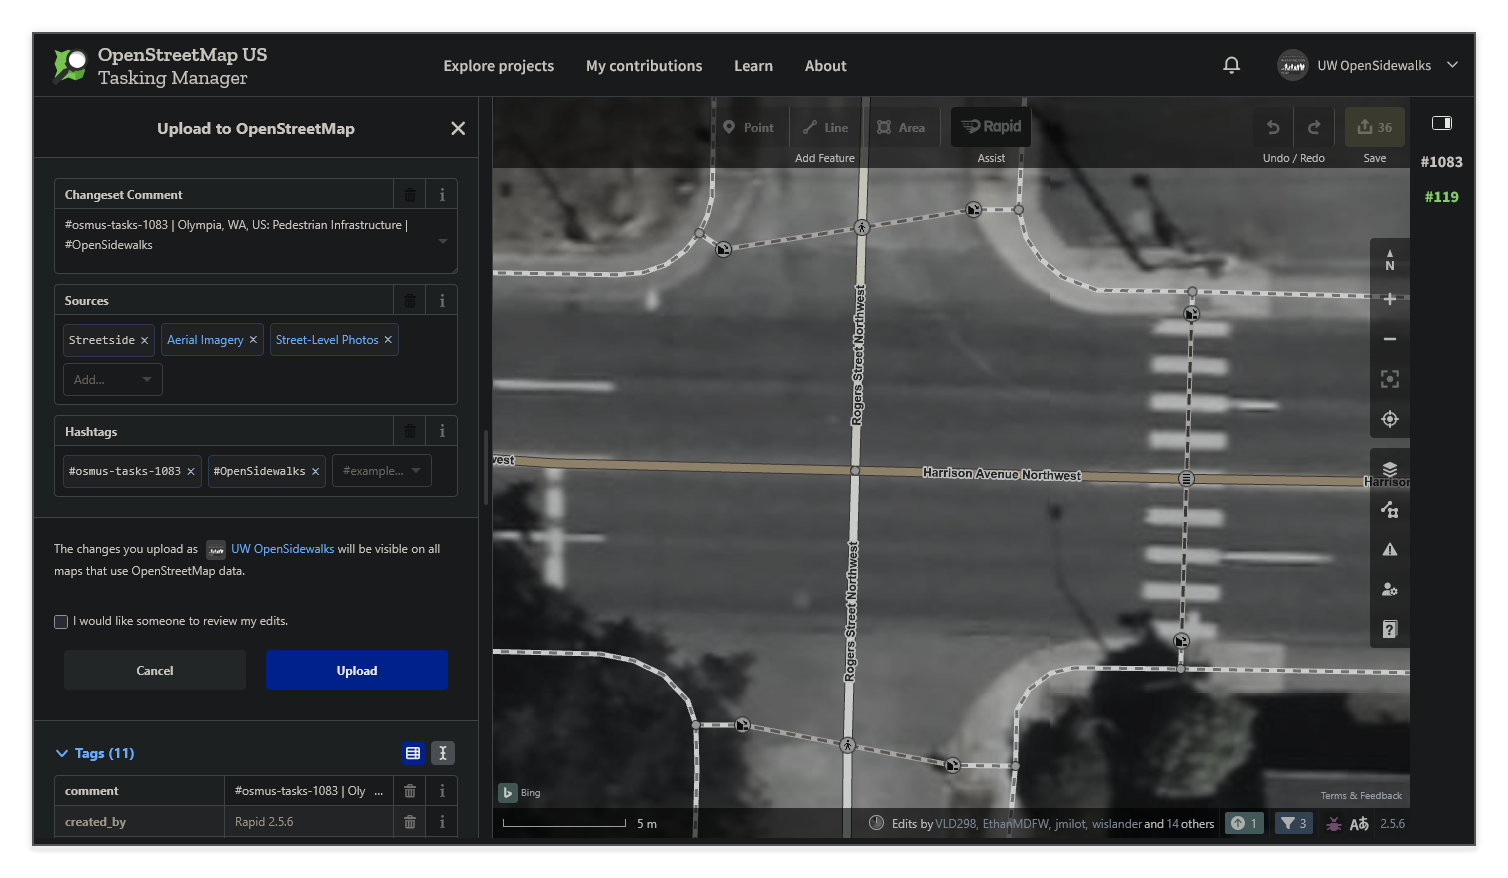The height and width of the screenshot is (878, 1508).
Task: Select the Map Data panel icon
Action: pyautogui.click(x=1389, y=509)
